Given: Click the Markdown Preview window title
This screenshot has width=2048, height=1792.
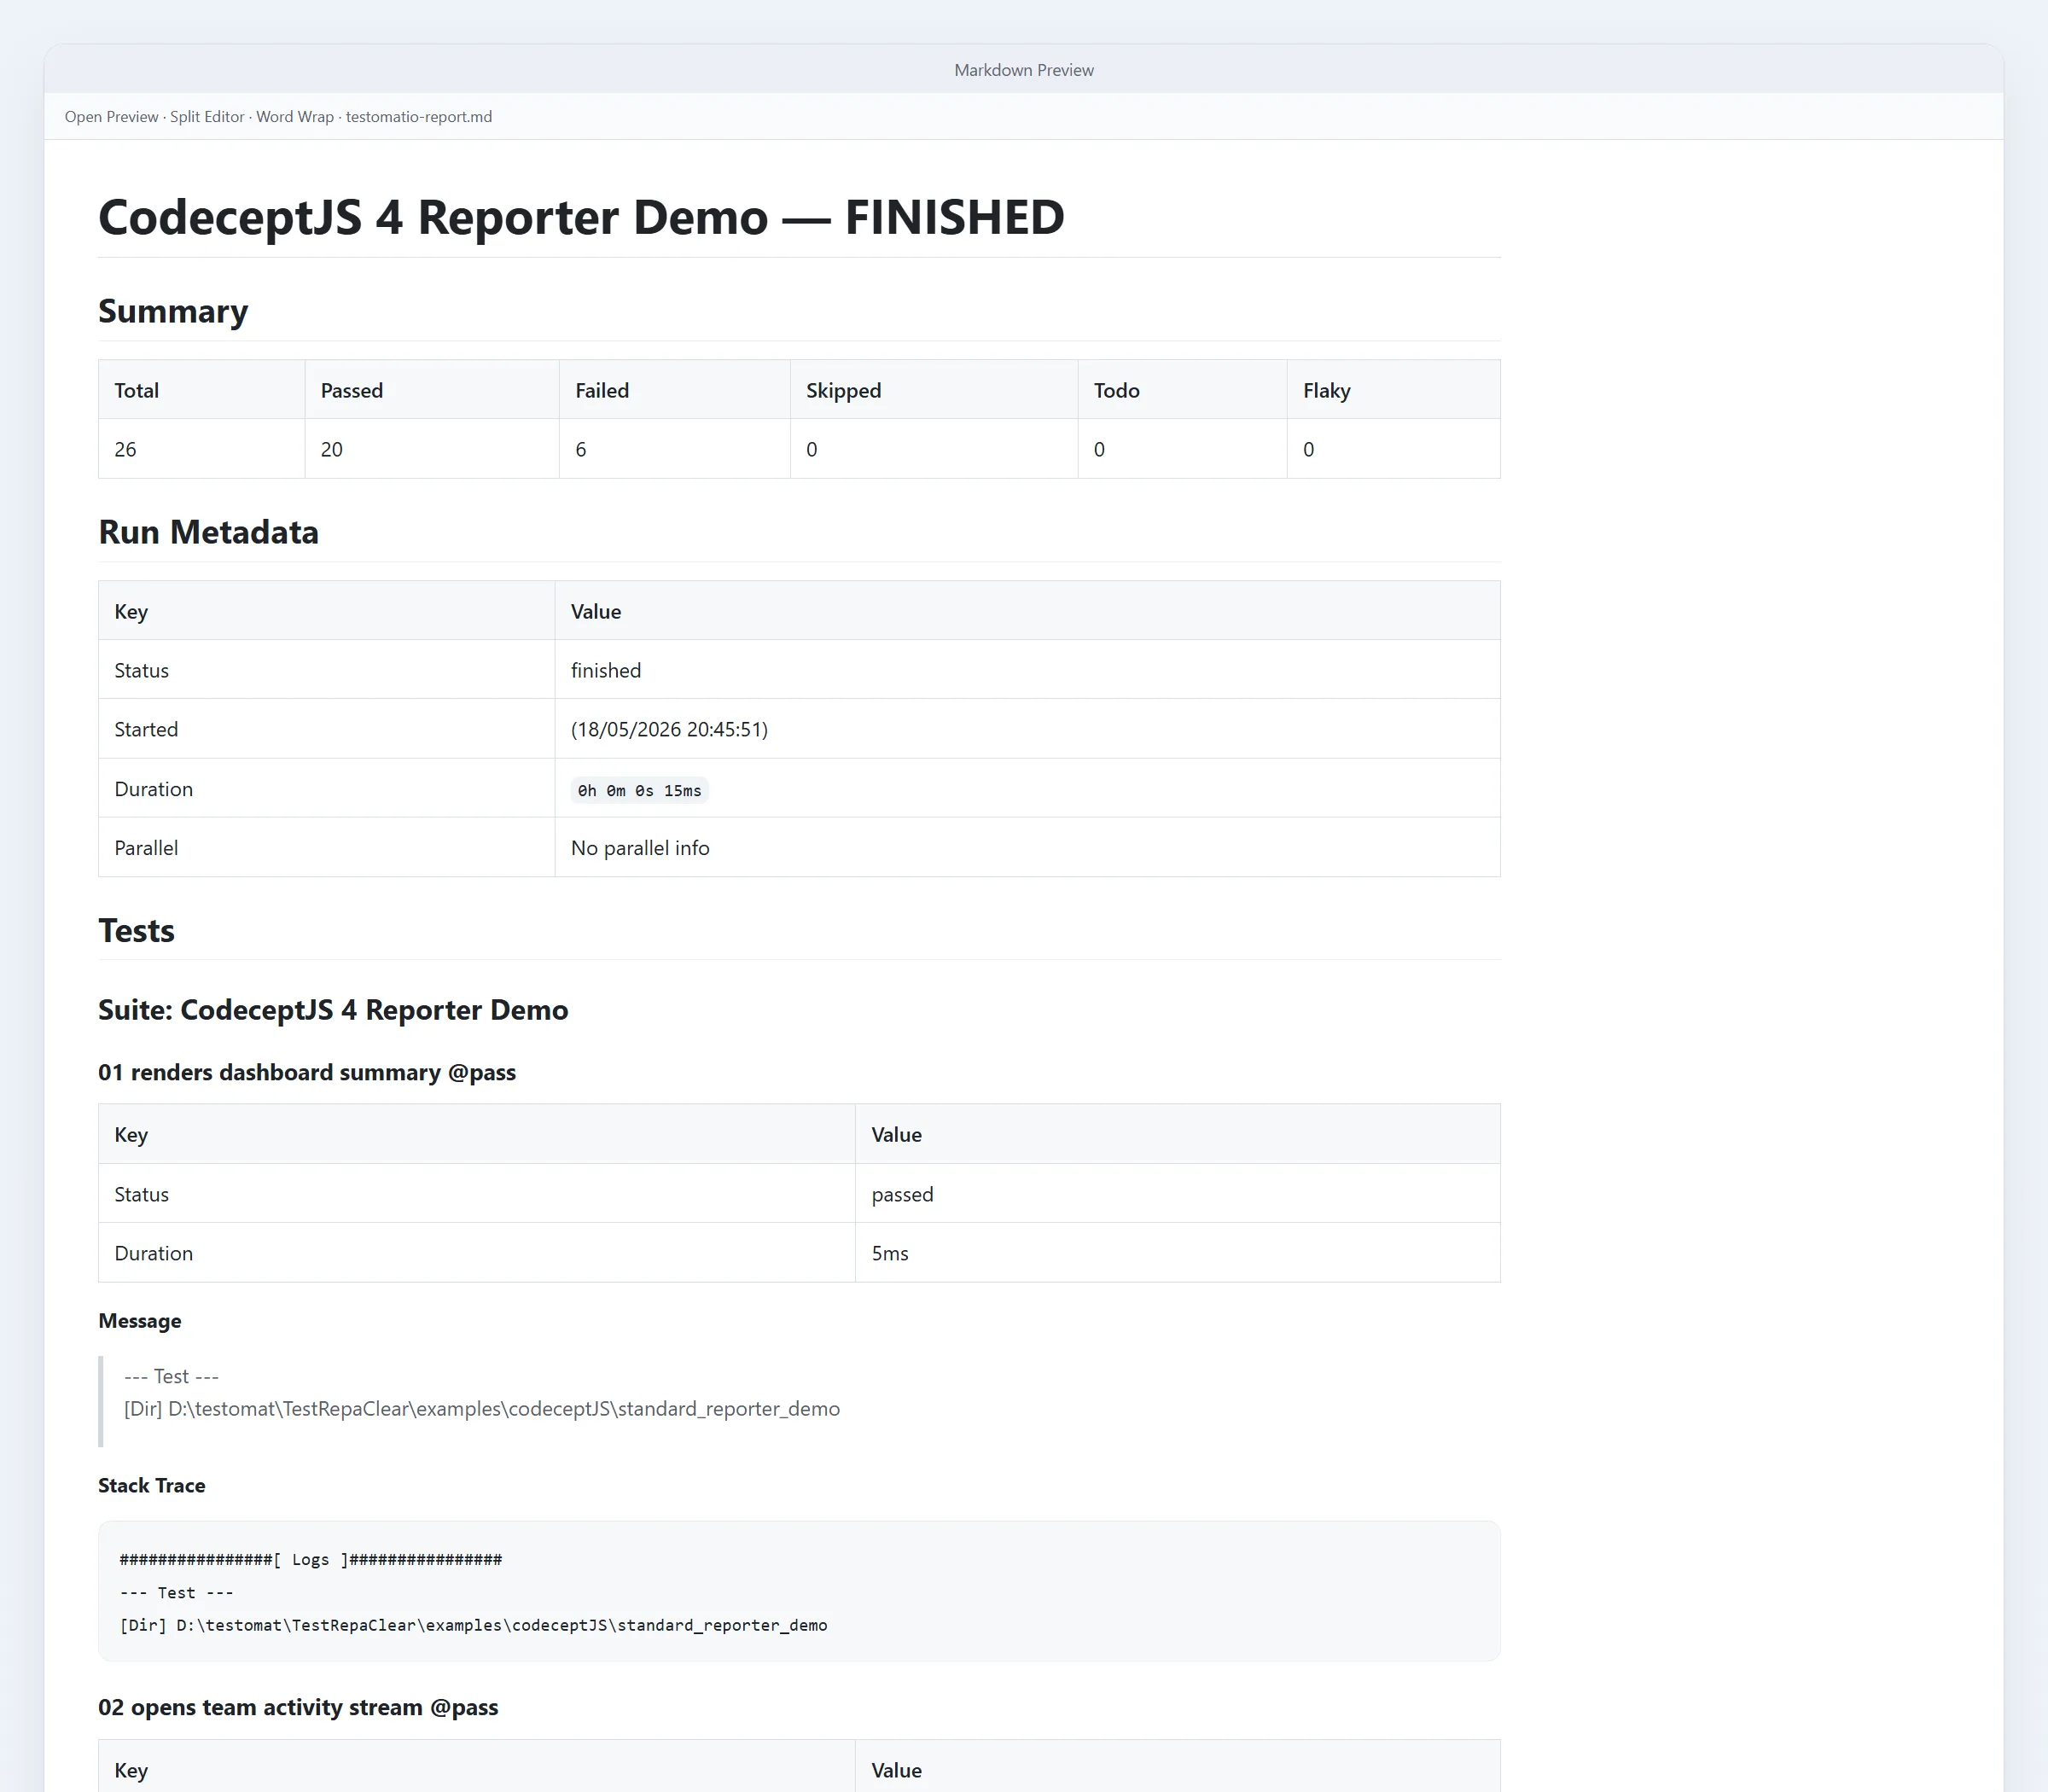Looking at the screenshot, I should click(1023, 70).
